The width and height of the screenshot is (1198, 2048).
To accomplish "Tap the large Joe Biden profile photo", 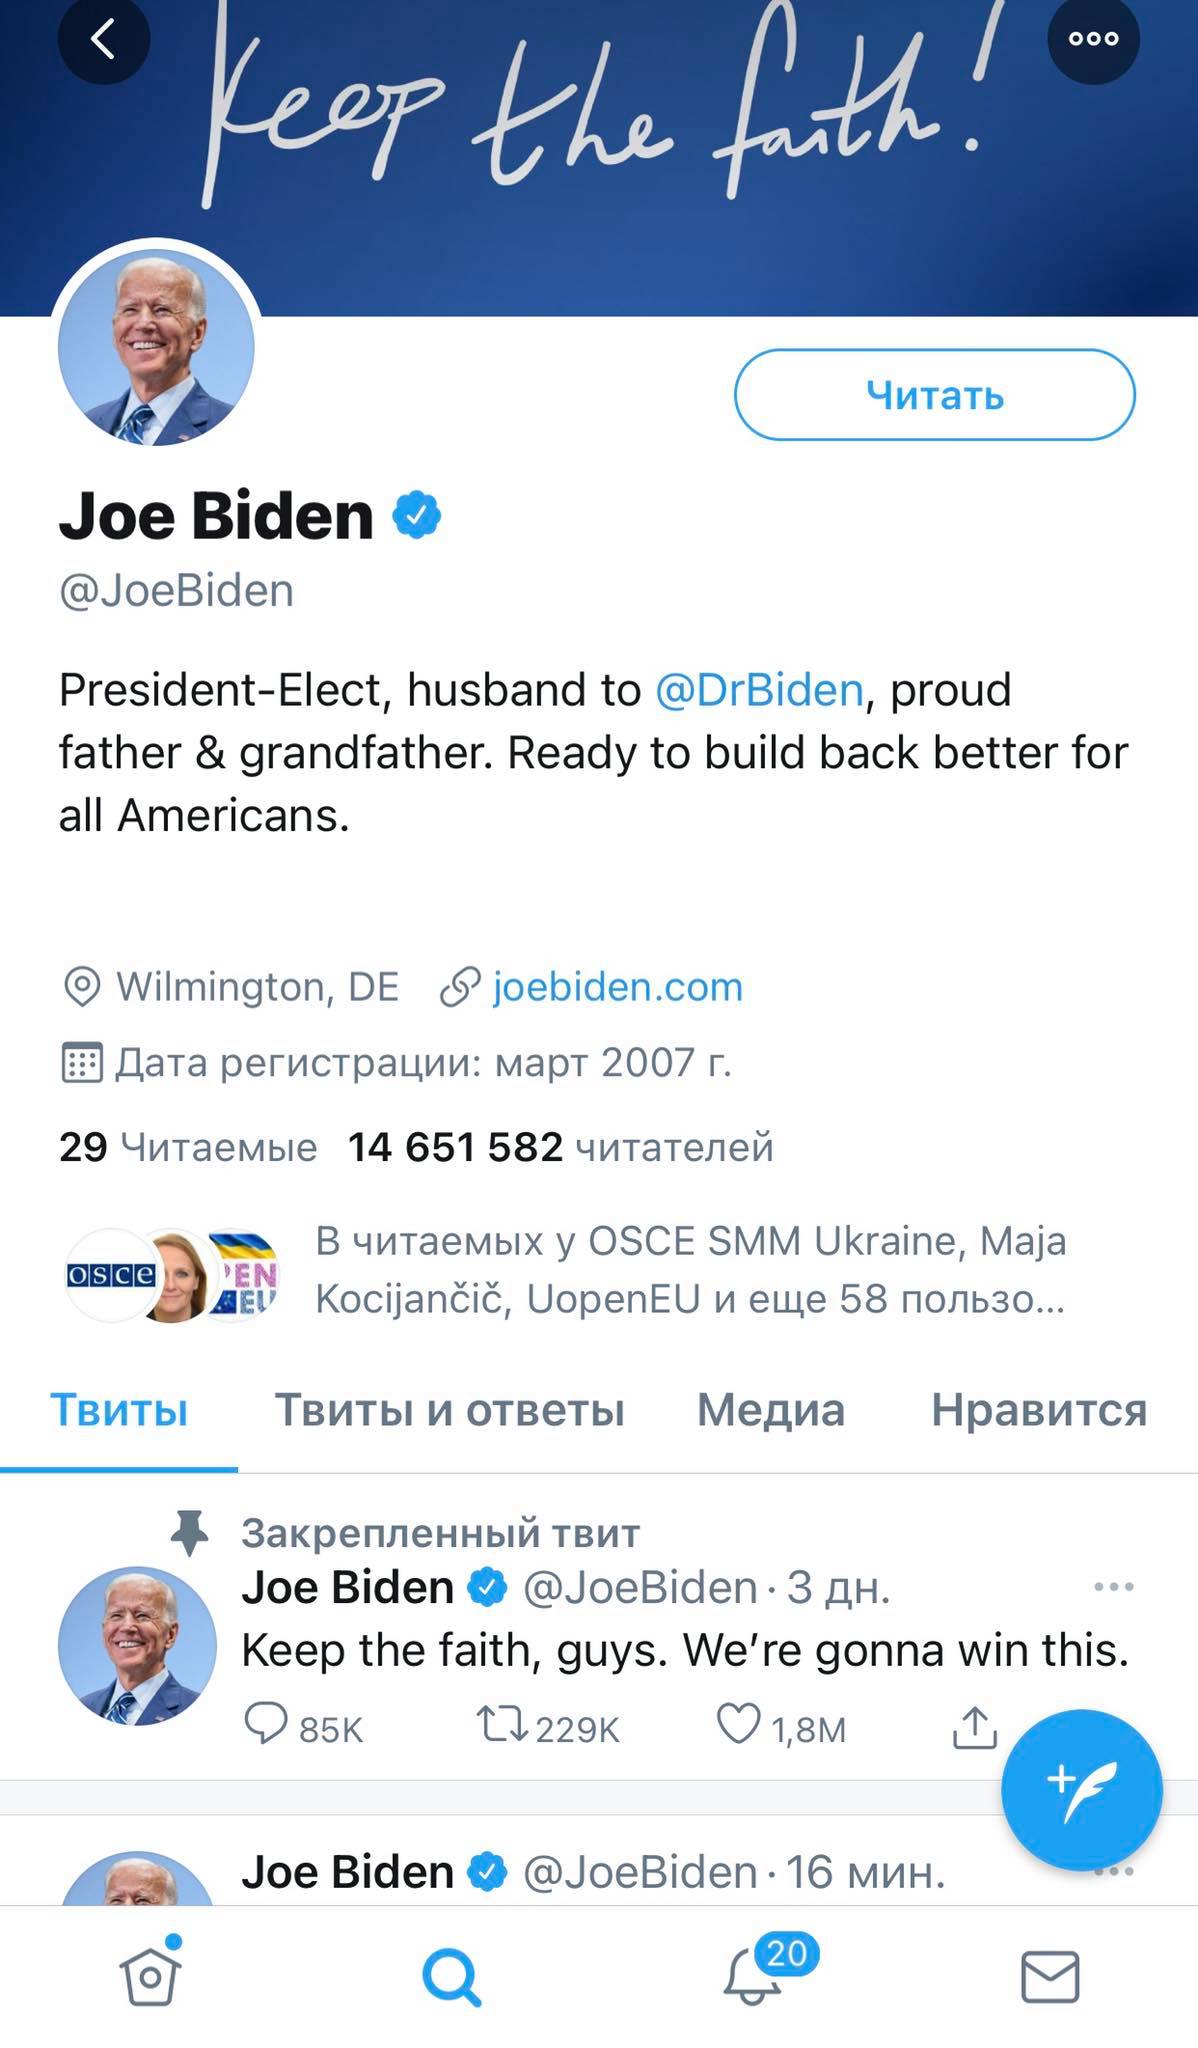I will coord(157,347).
